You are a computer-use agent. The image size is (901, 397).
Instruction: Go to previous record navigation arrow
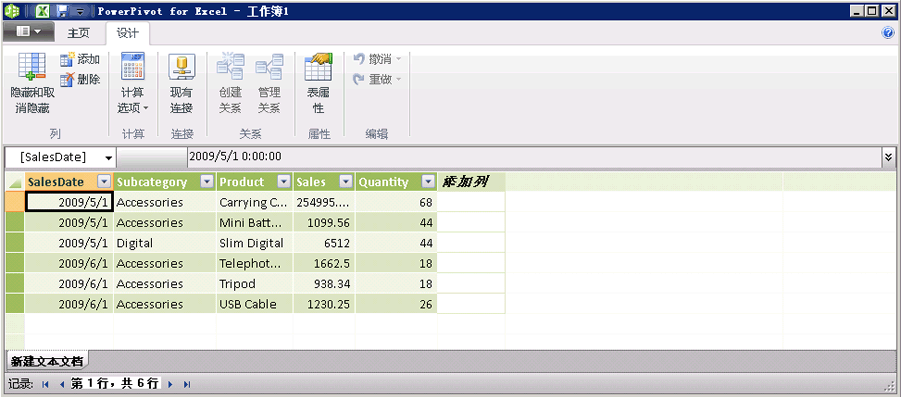click(x=61, y=384)
